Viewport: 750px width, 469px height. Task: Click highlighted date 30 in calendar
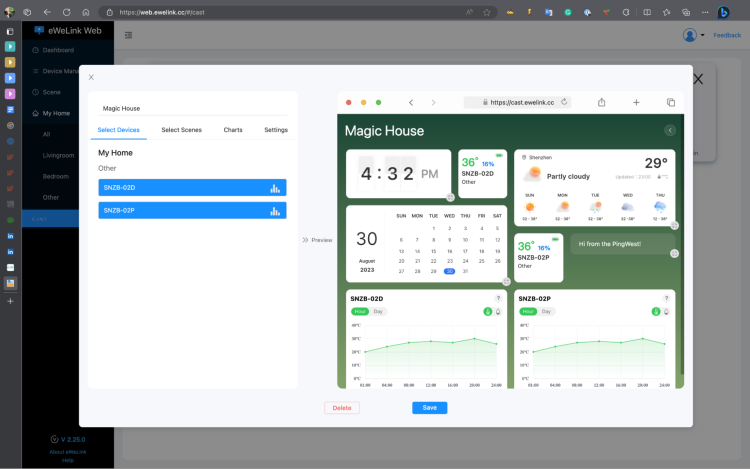(450, 271)
